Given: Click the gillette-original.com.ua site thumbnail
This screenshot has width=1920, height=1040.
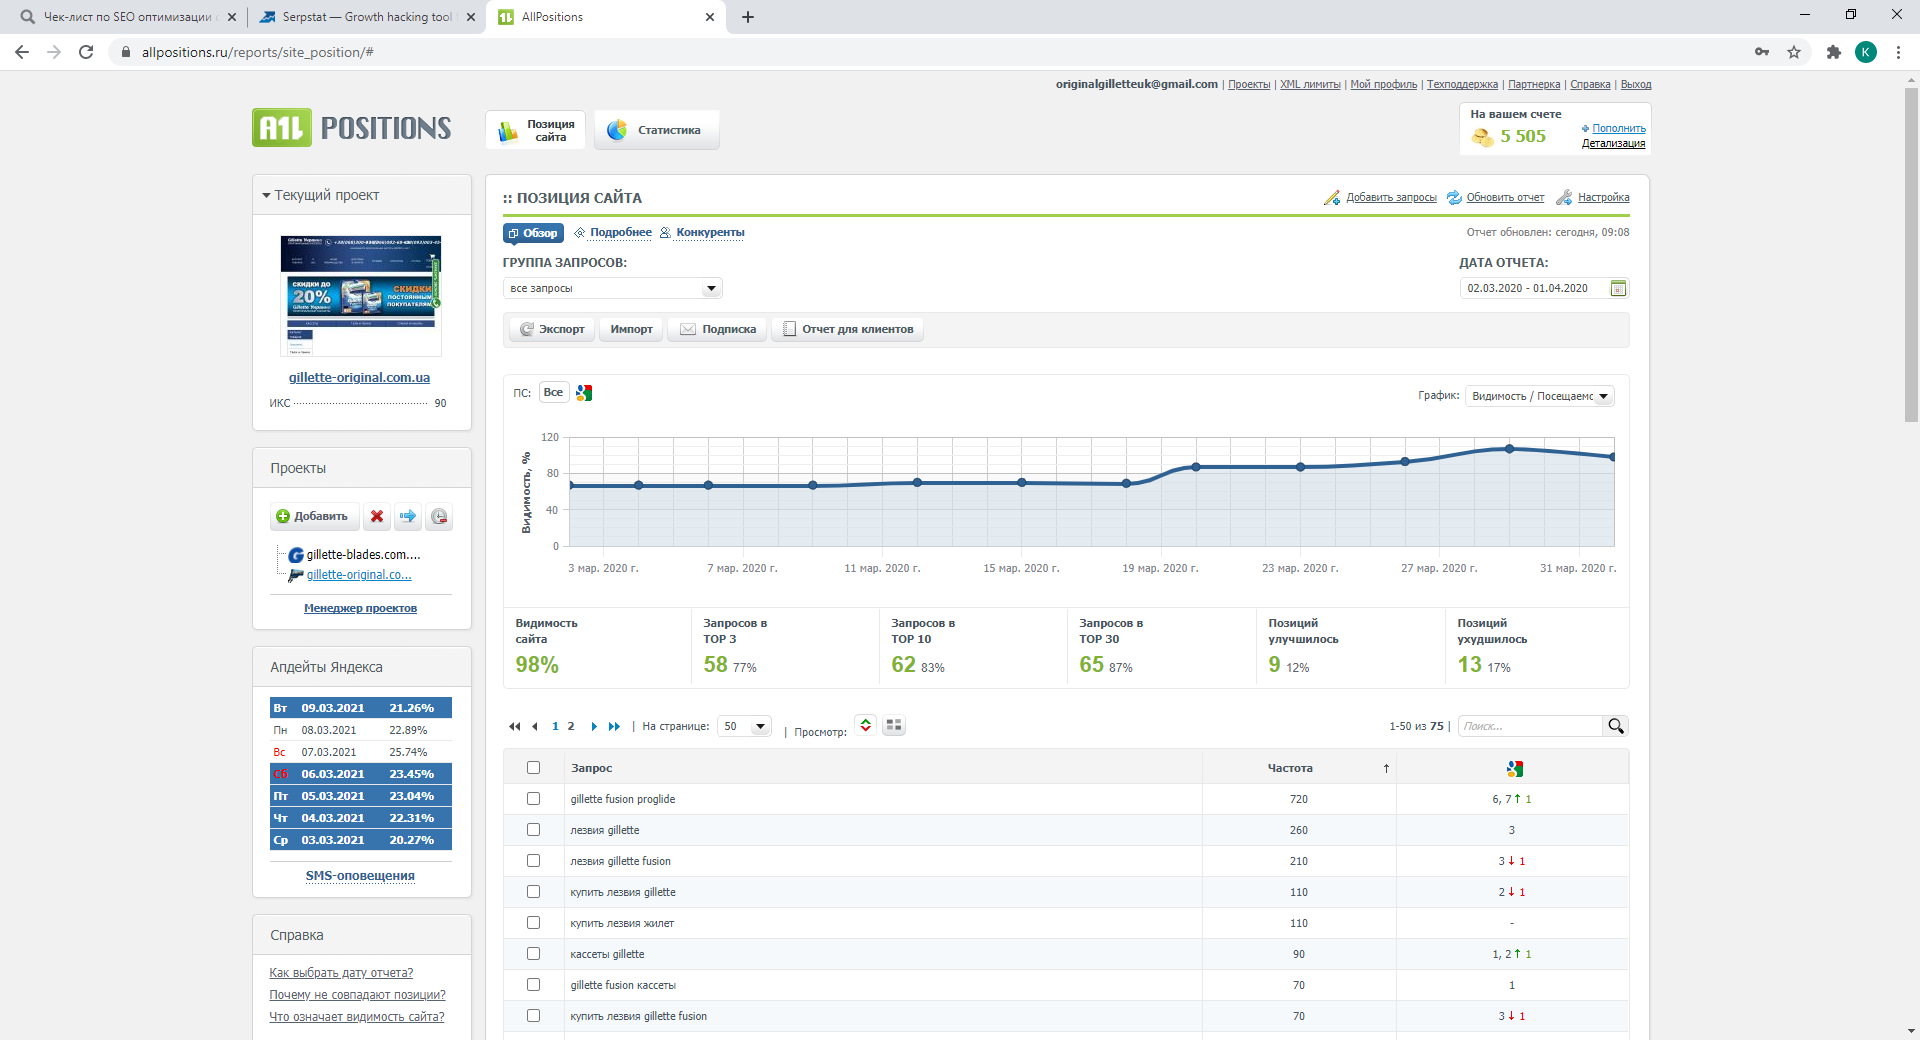Looking at the screenshot, I should click(361, 296).
